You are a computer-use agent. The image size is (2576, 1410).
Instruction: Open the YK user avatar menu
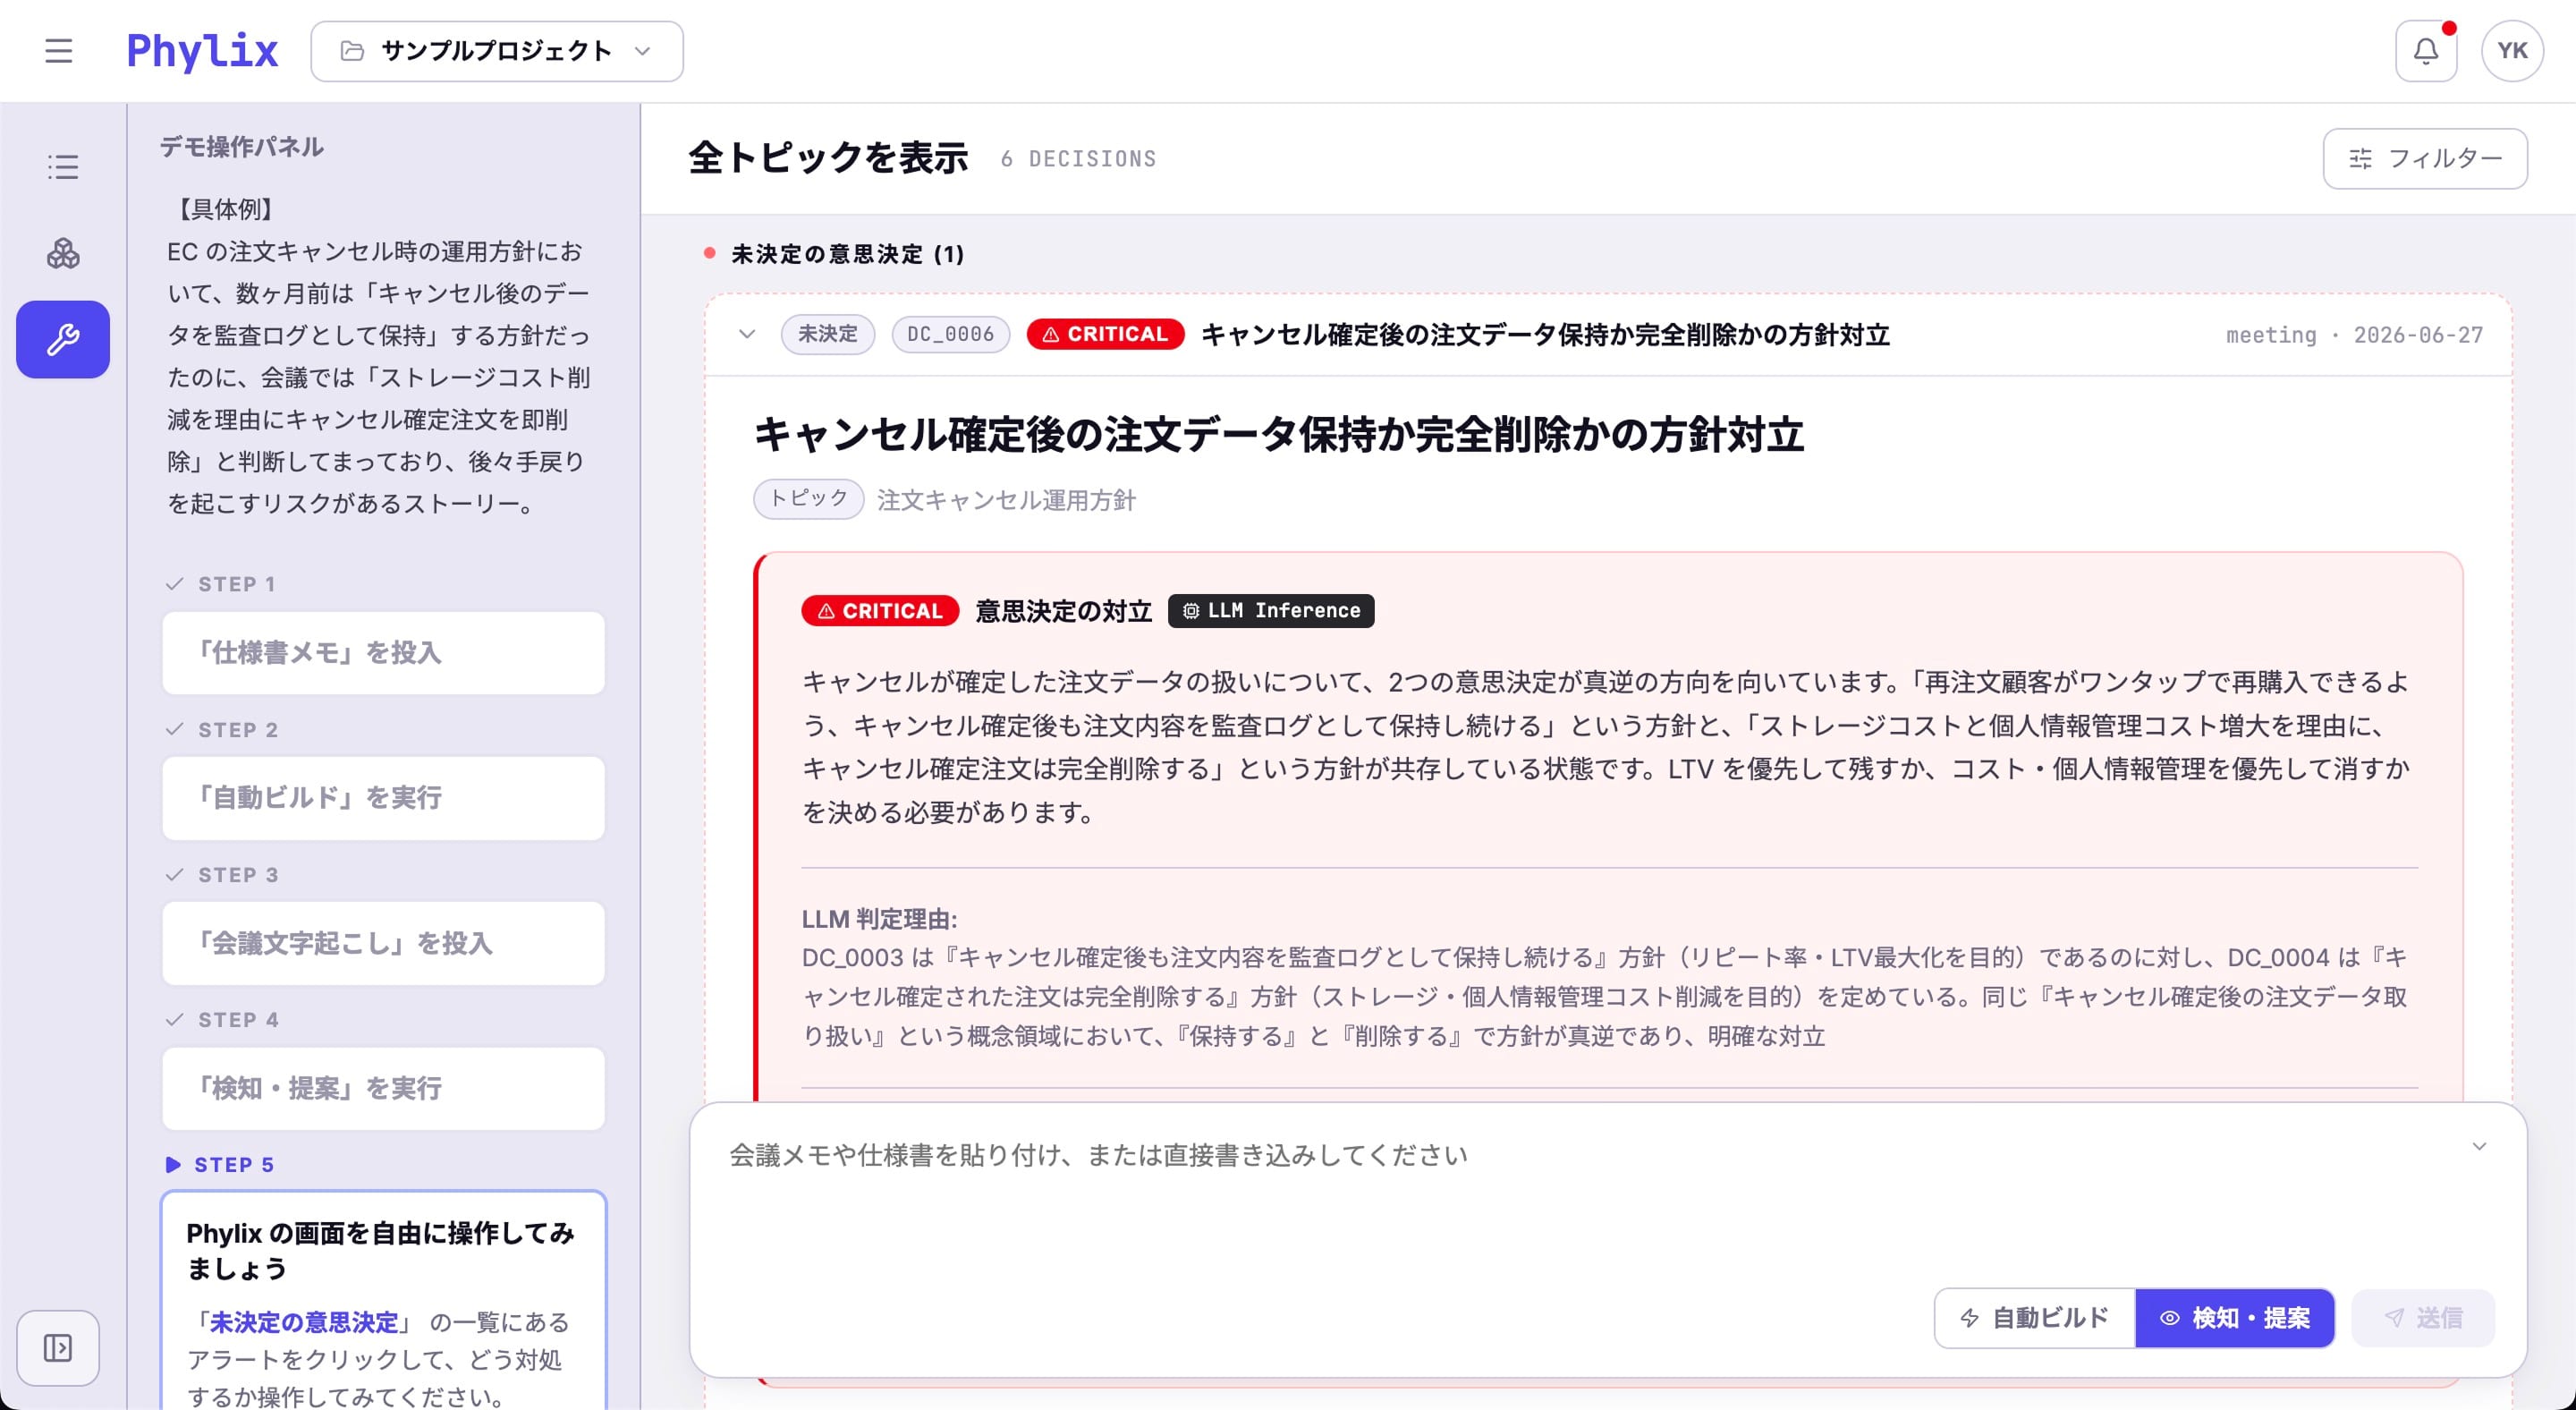click(x=2512, y=51)
